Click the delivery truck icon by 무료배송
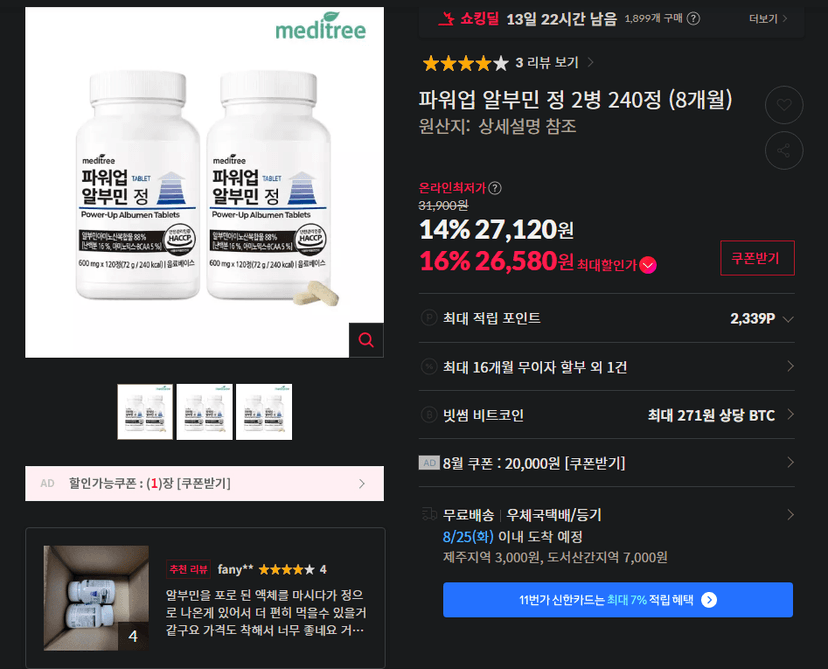 429,514
